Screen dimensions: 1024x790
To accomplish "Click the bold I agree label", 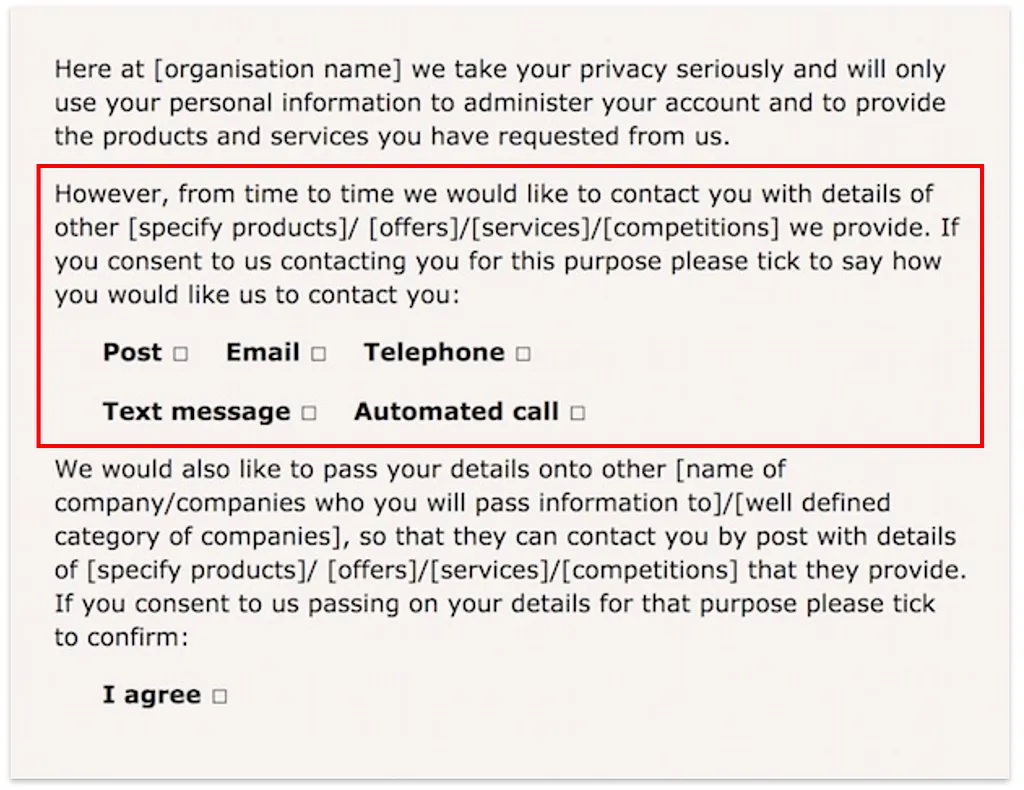I will click(152, 696).
